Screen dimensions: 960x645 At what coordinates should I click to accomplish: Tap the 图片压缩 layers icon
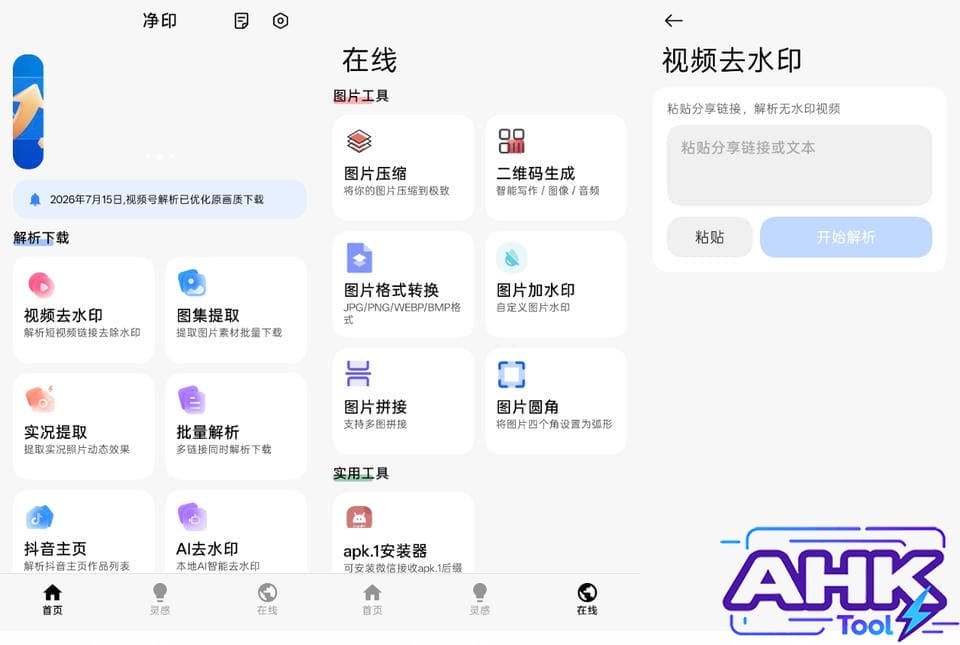click(359, 141)
